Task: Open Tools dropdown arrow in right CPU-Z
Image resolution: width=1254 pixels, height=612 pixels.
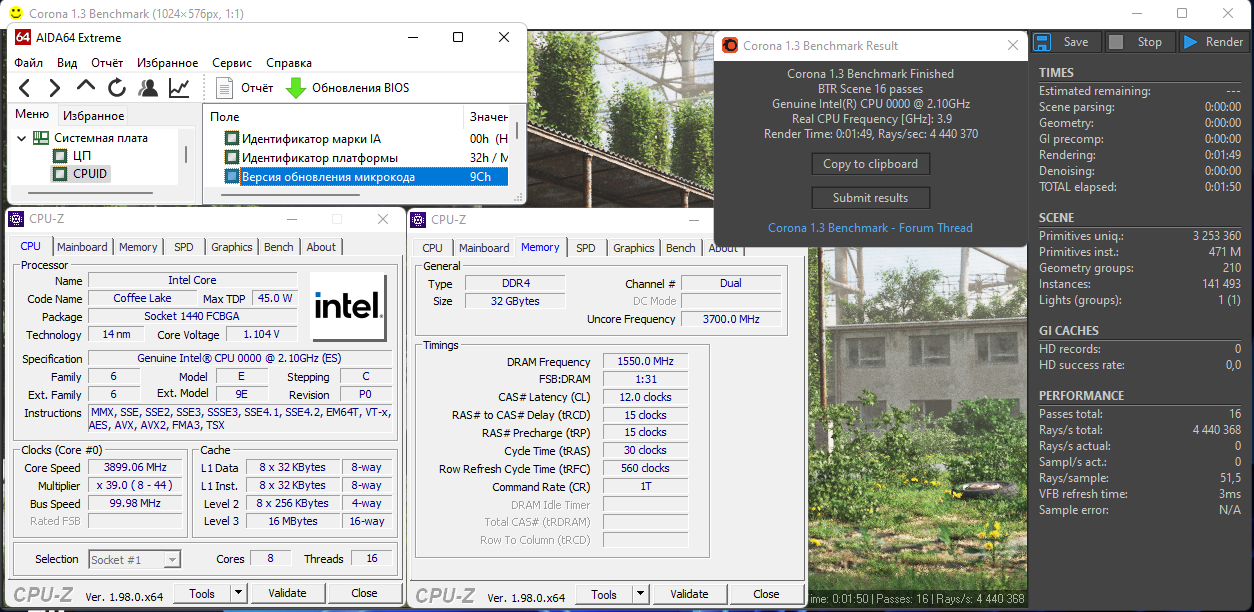Action: tap(640, 594)
